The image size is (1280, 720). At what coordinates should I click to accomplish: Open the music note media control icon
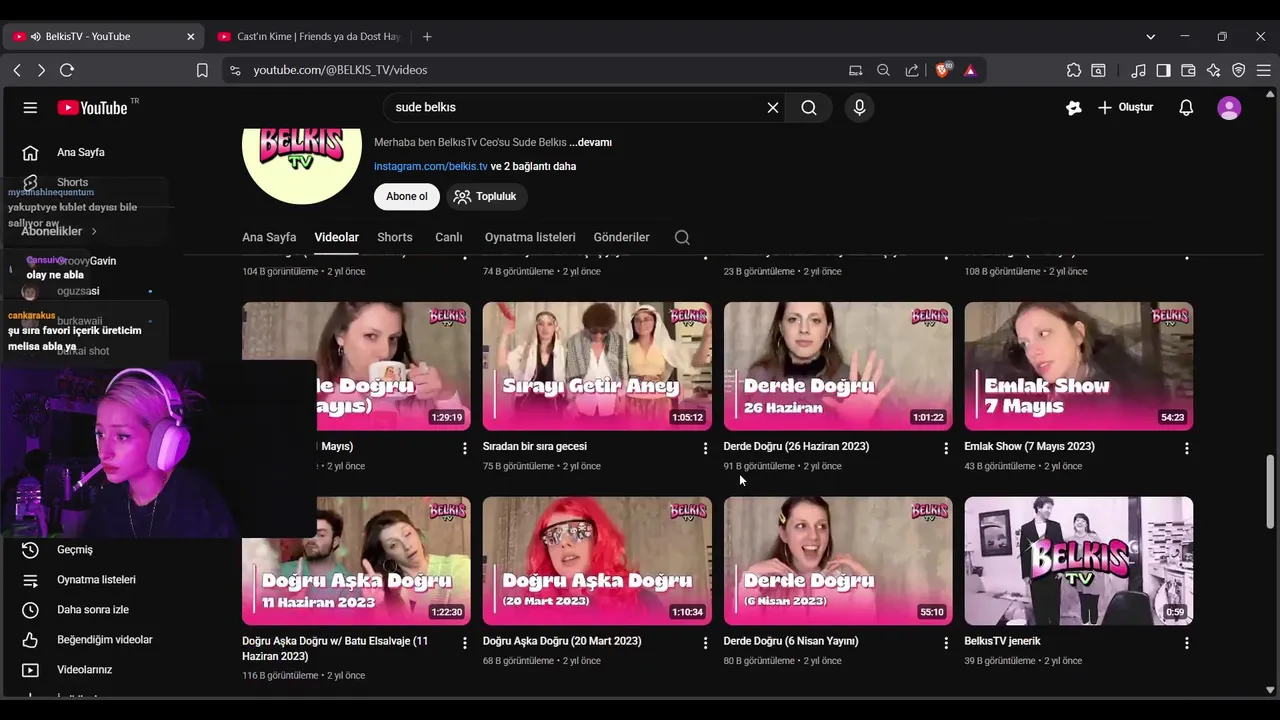pos(1138,70)
